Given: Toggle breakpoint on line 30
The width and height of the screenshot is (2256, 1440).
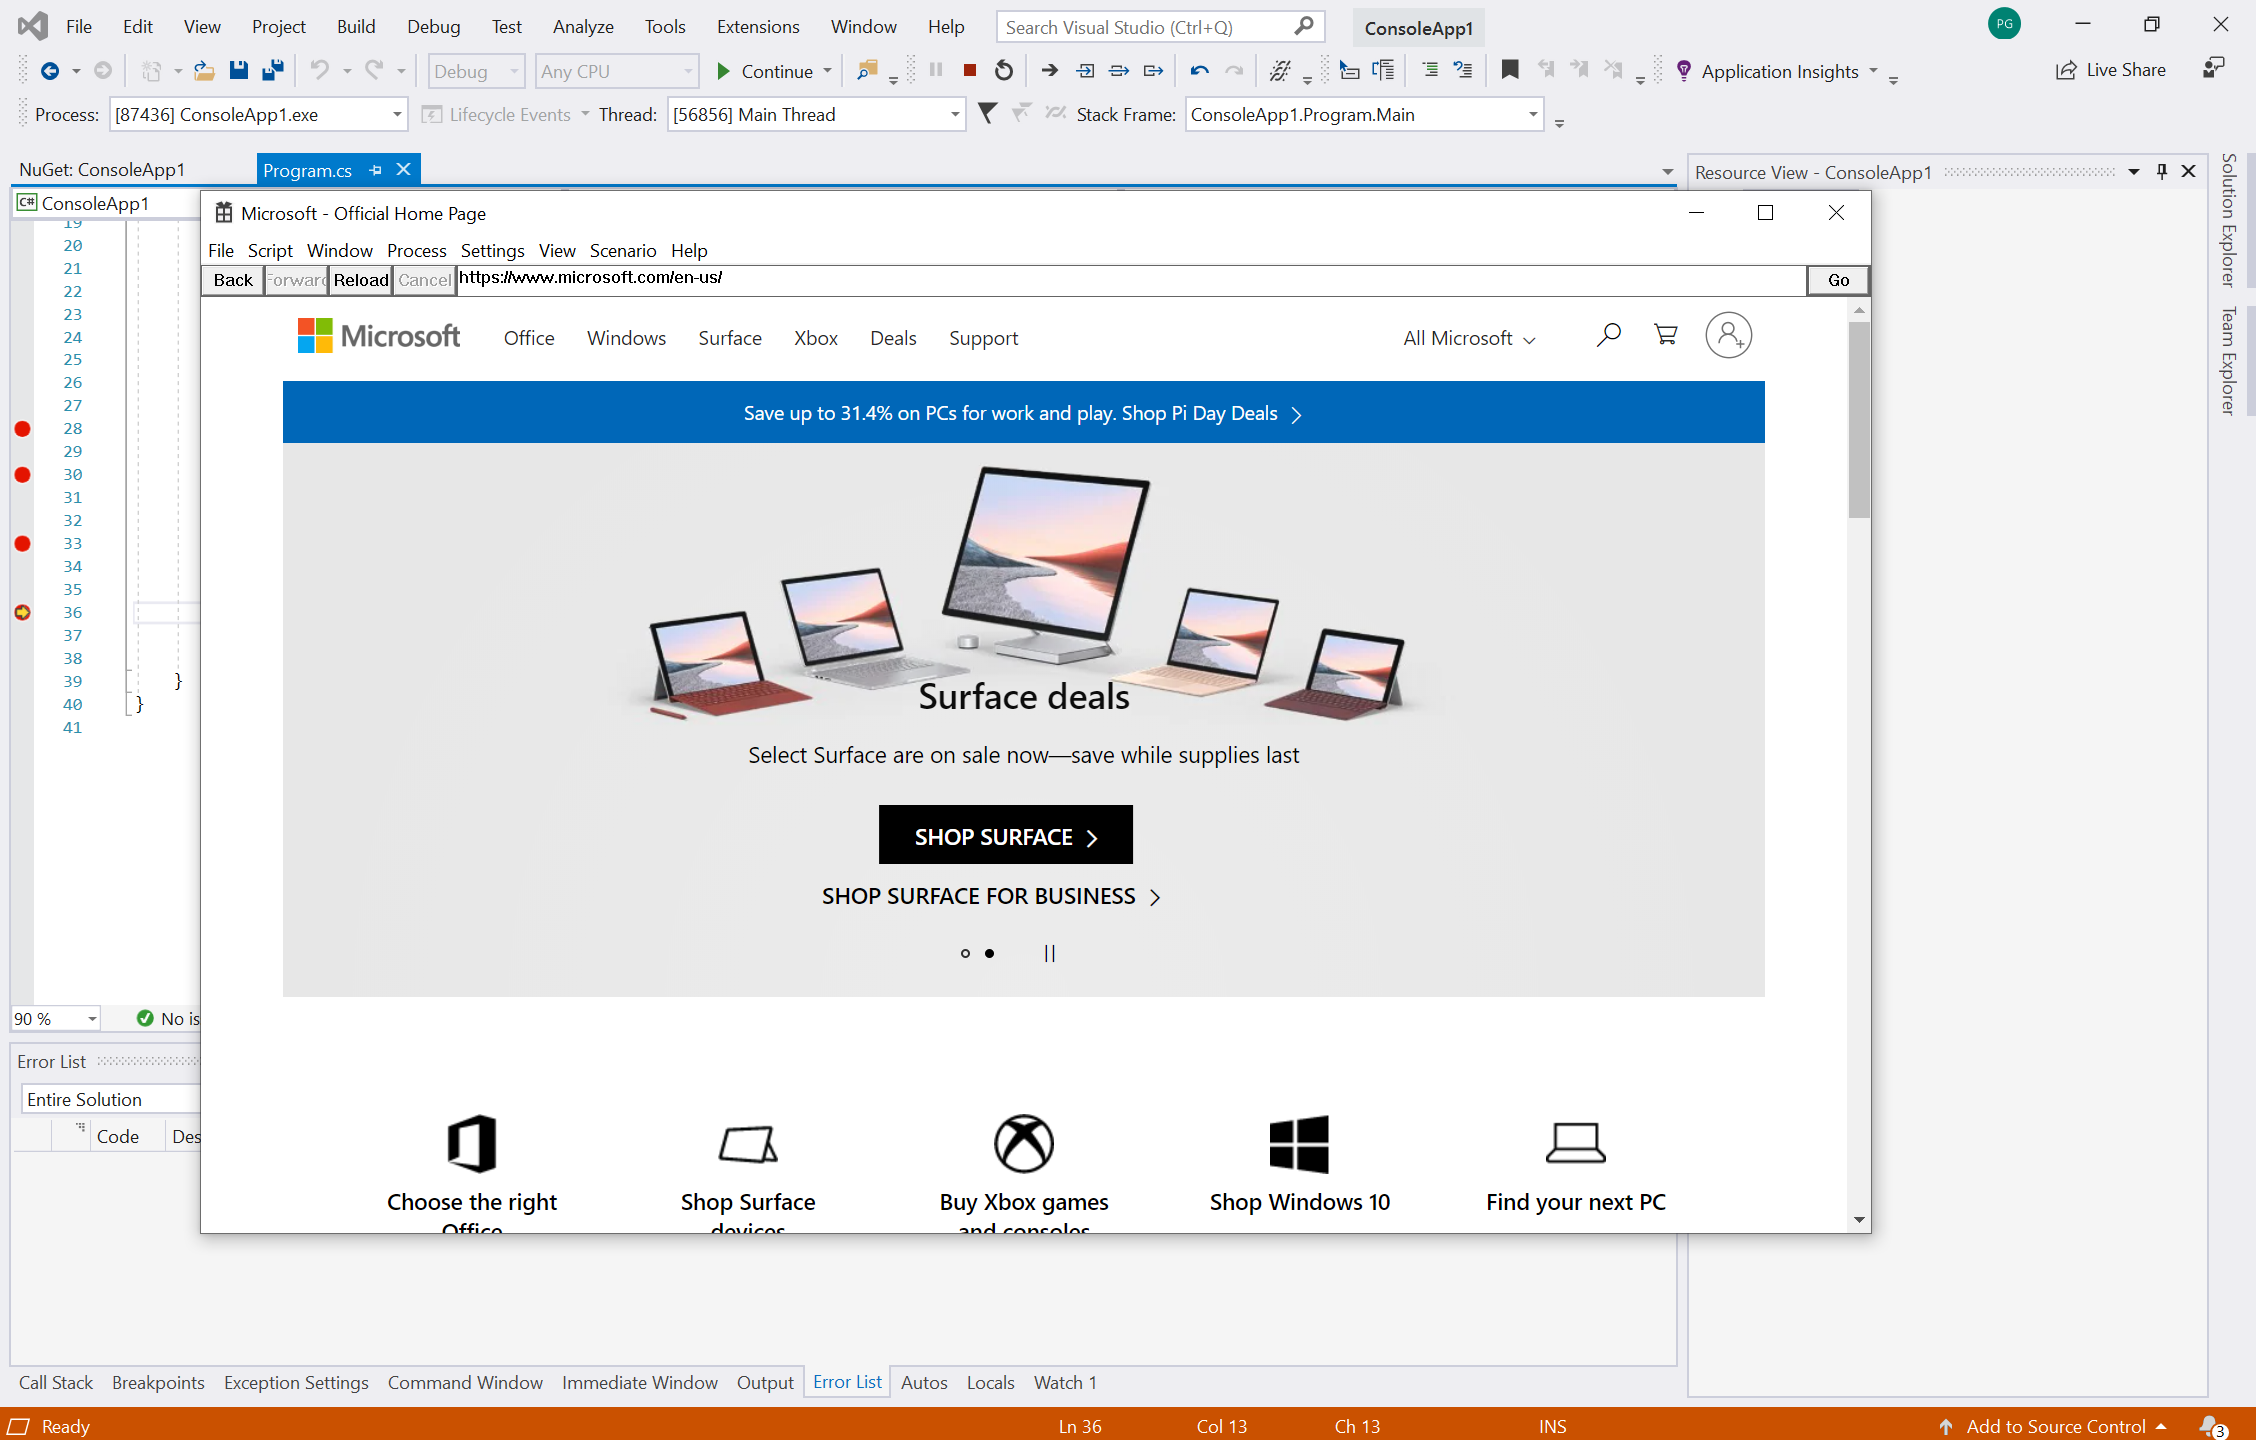Looking at the screenshot, I should 23,475.
